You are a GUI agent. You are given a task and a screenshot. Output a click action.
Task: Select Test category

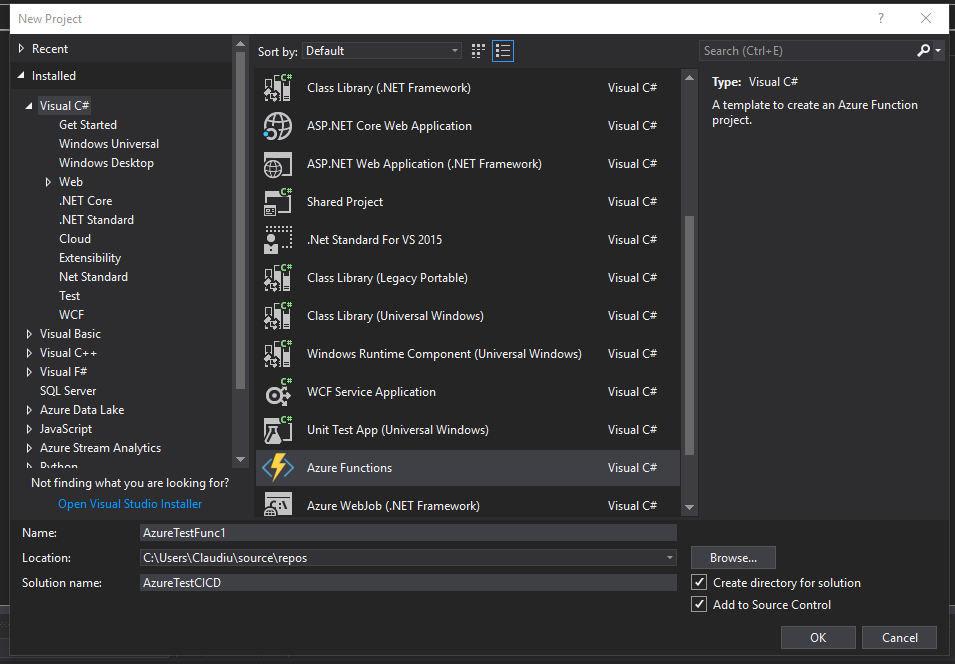point(69,295)
